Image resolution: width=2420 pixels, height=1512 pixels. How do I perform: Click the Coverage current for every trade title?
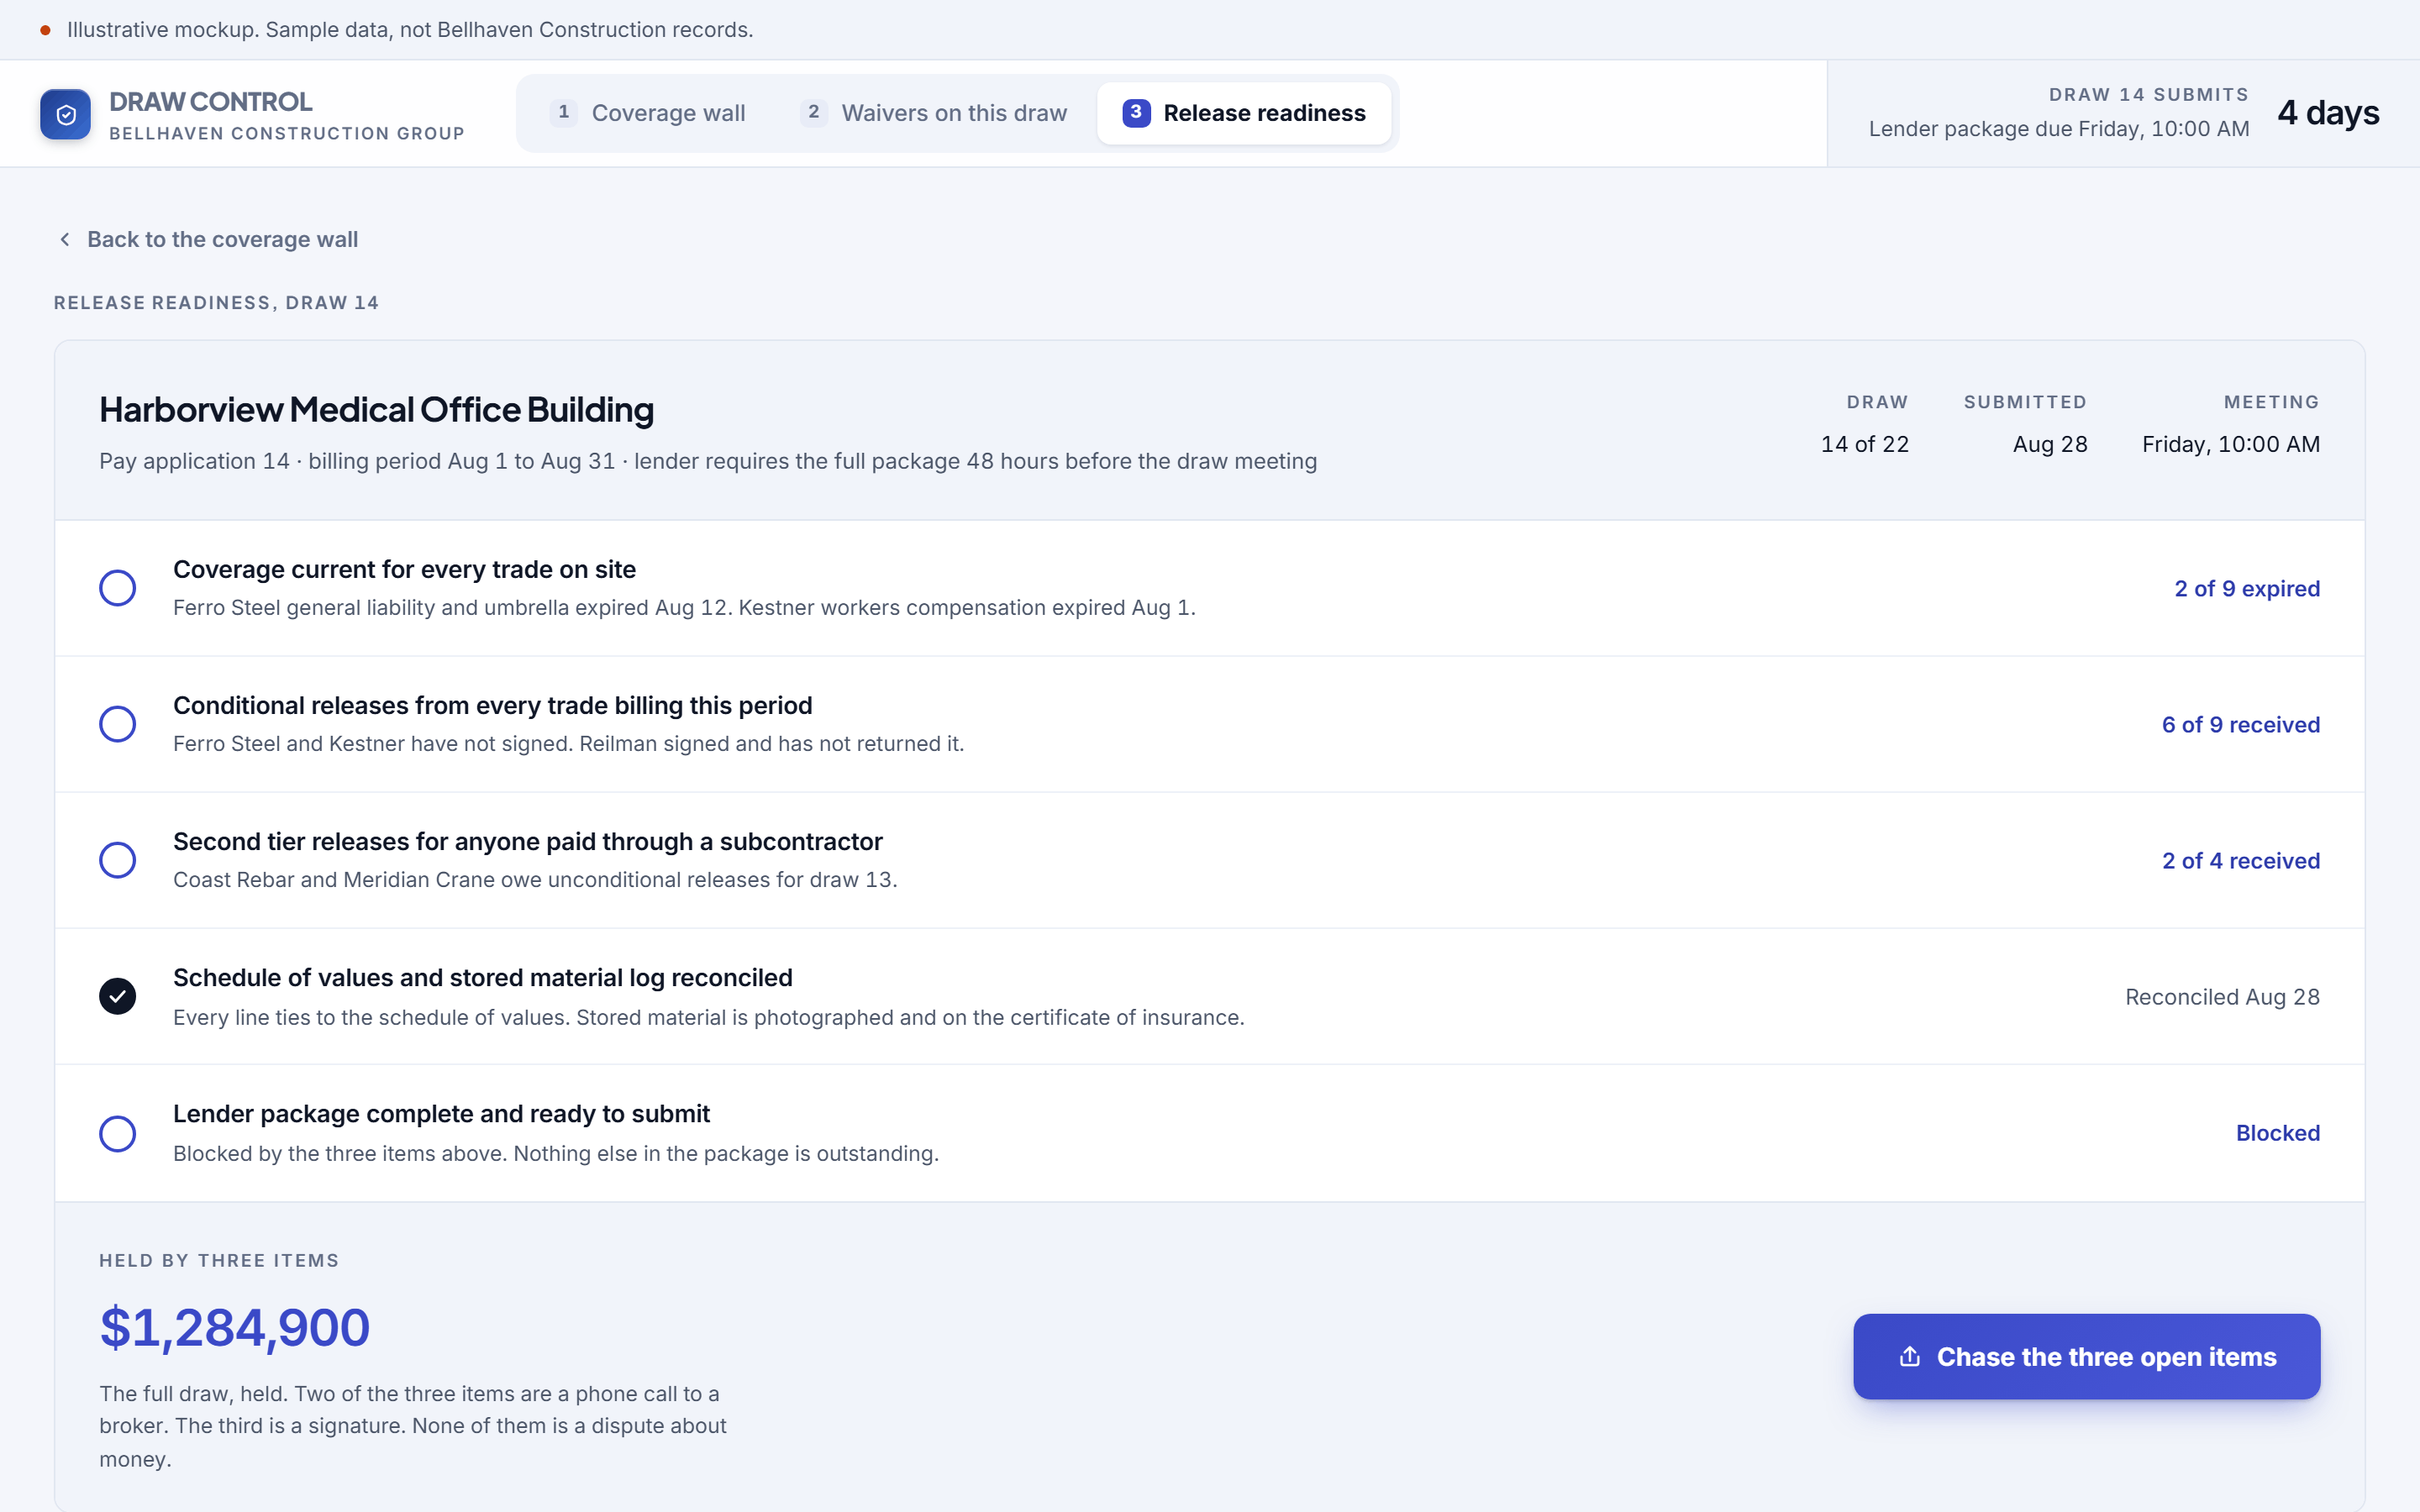coord(405,569)
